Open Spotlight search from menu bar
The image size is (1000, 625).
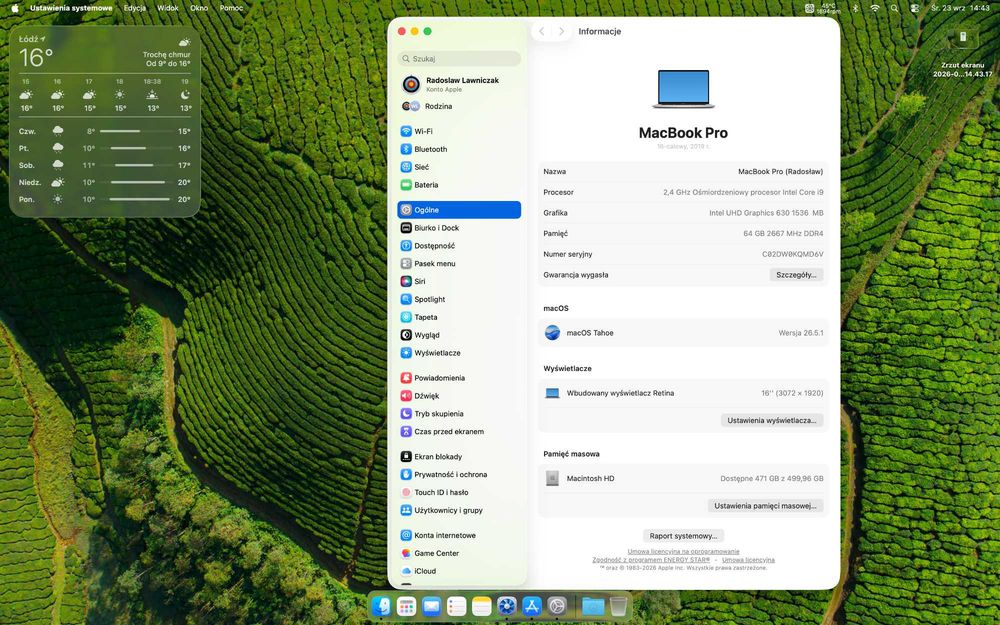point(894,8)
